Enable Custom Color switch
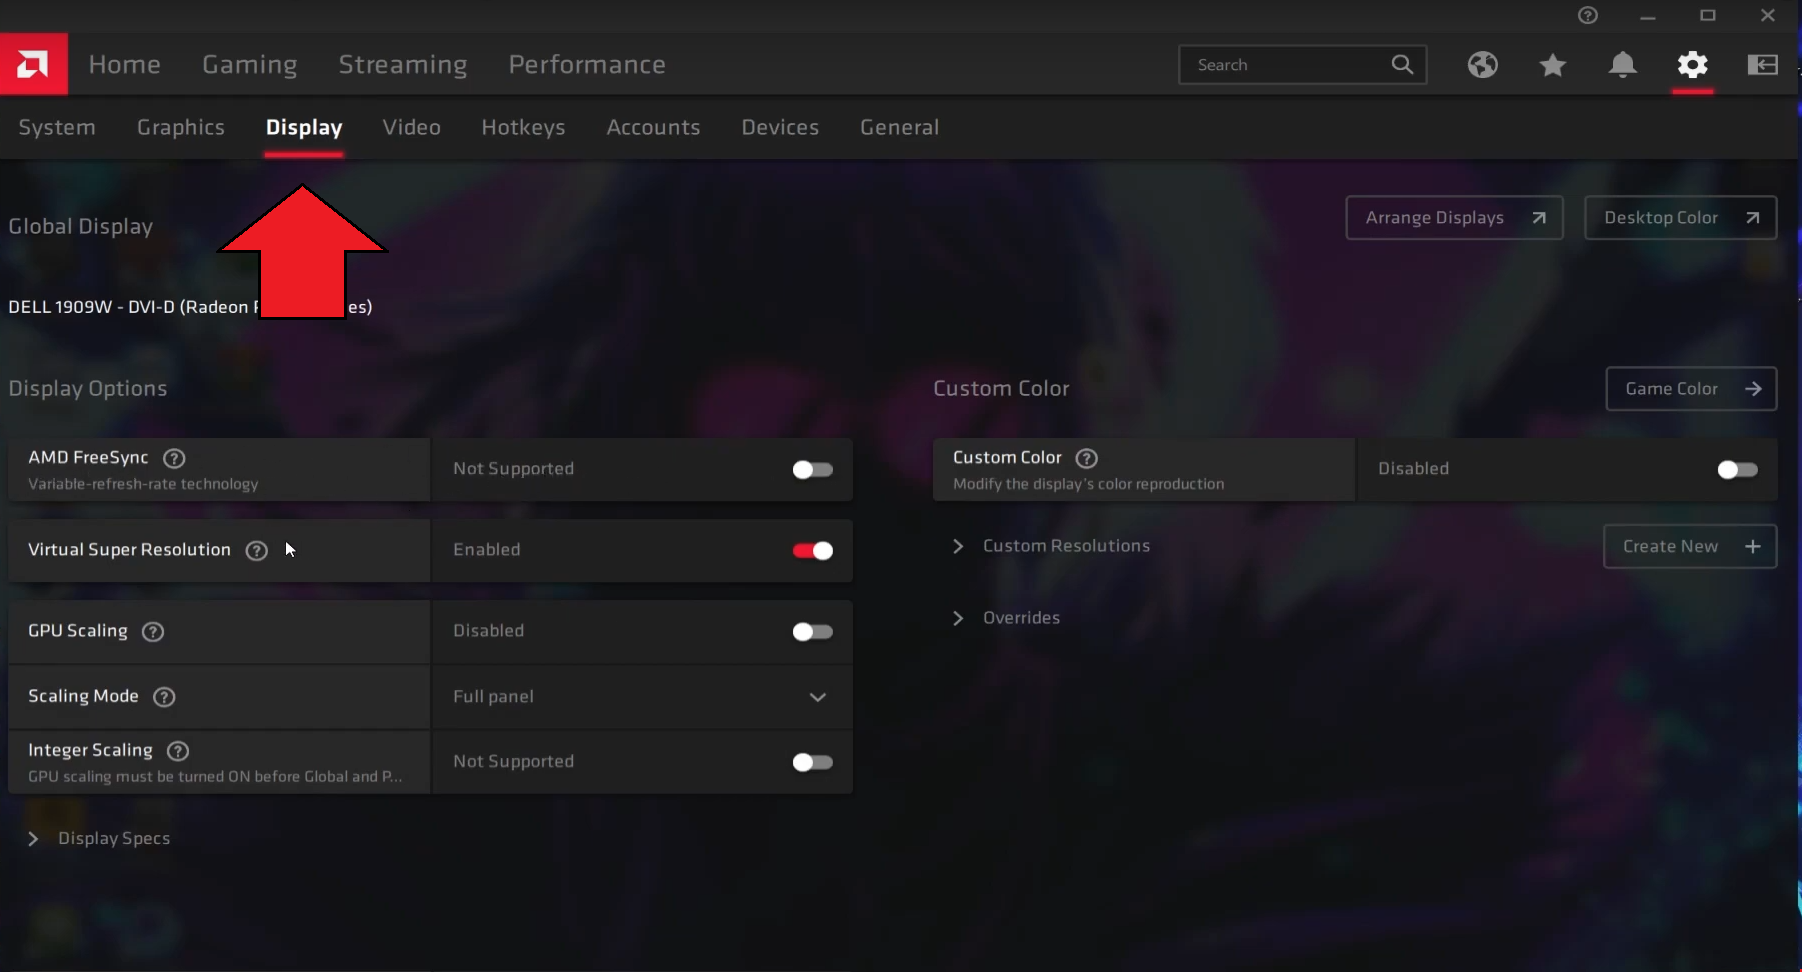The height and width of the screenshot is (972, 1802). 1737,469
